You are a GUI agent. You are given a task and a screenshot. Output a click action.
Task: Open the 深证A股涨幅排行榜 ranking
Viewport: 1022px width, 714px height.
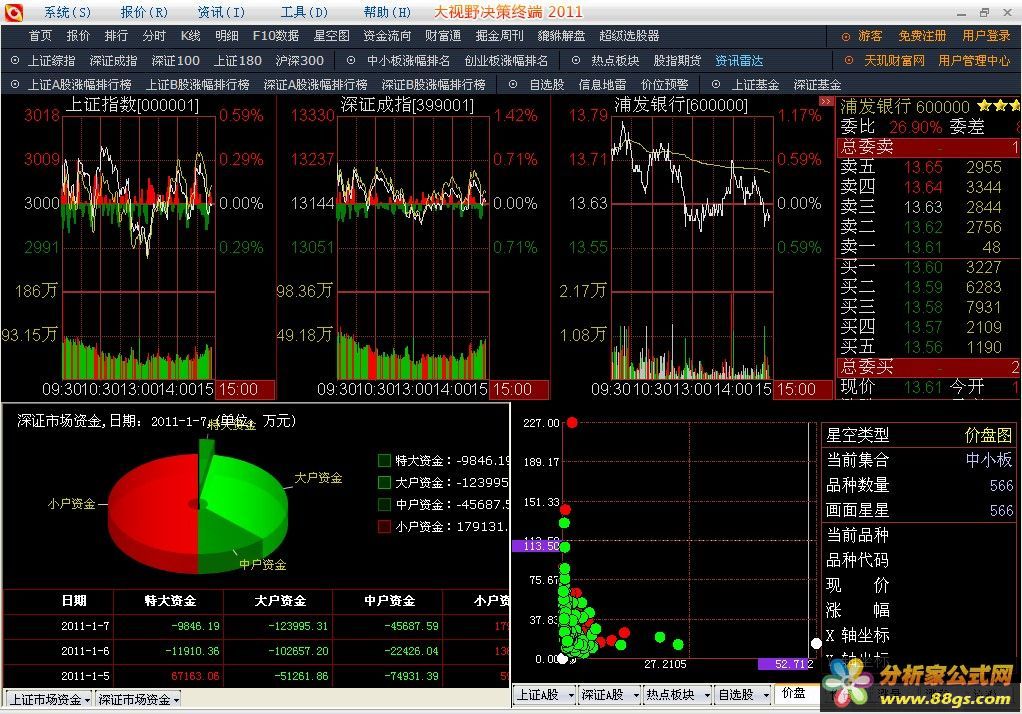315,85
